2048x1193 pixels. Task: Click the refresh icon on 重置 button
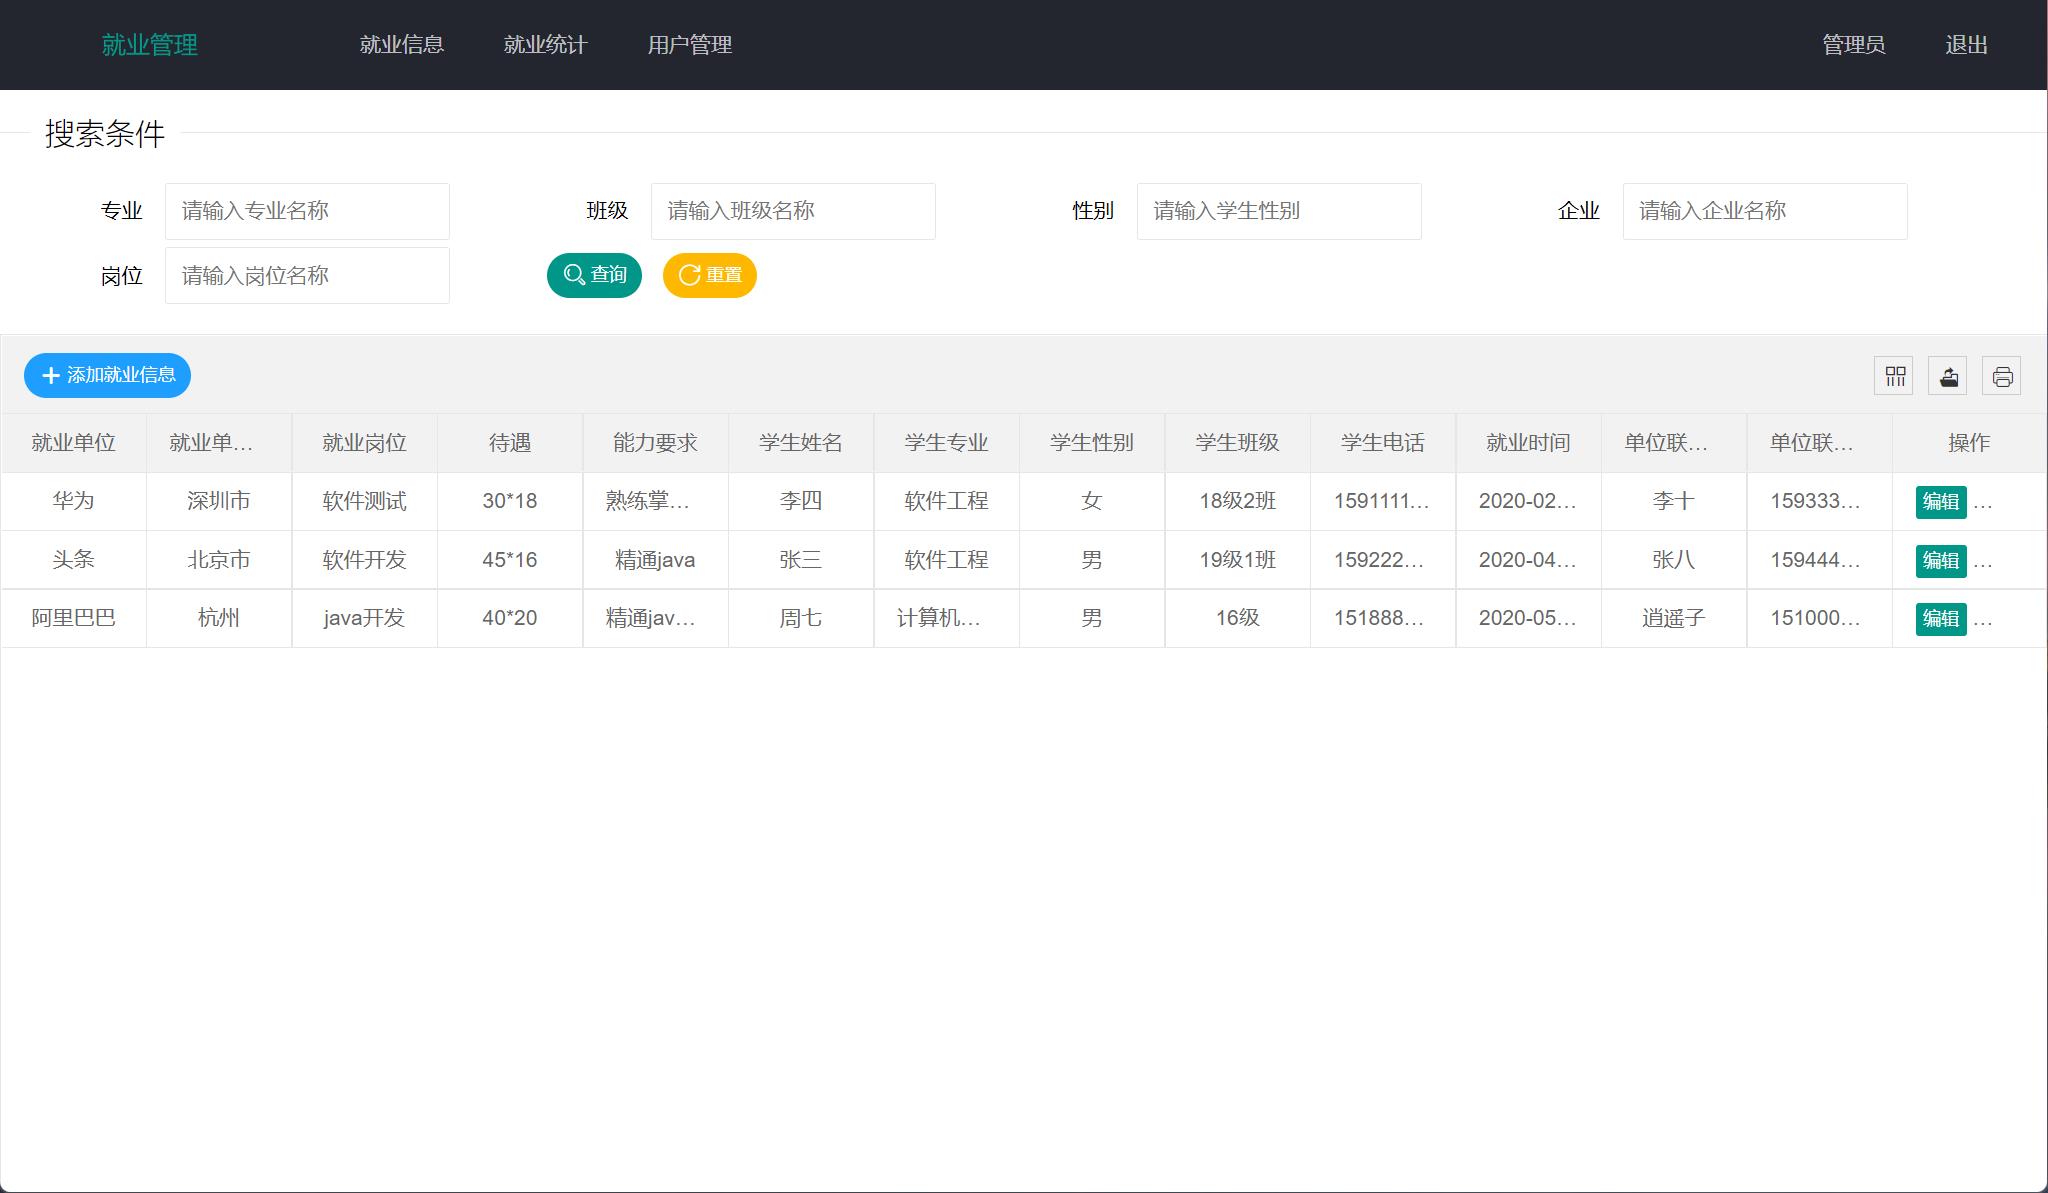coord(688,275)
